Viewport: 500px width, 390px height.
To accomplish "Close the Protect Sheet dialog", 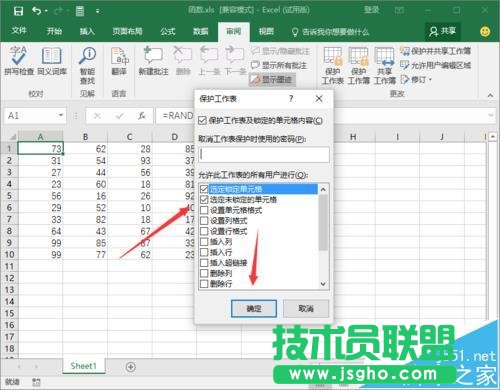I will coord(319,99).
